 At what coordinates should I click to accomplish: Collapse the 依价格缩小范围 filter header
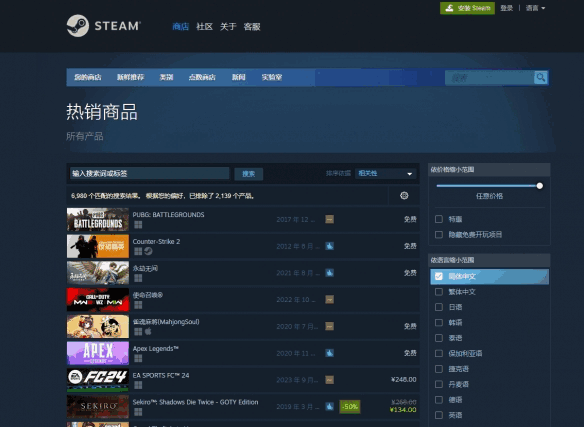[489, 170]
